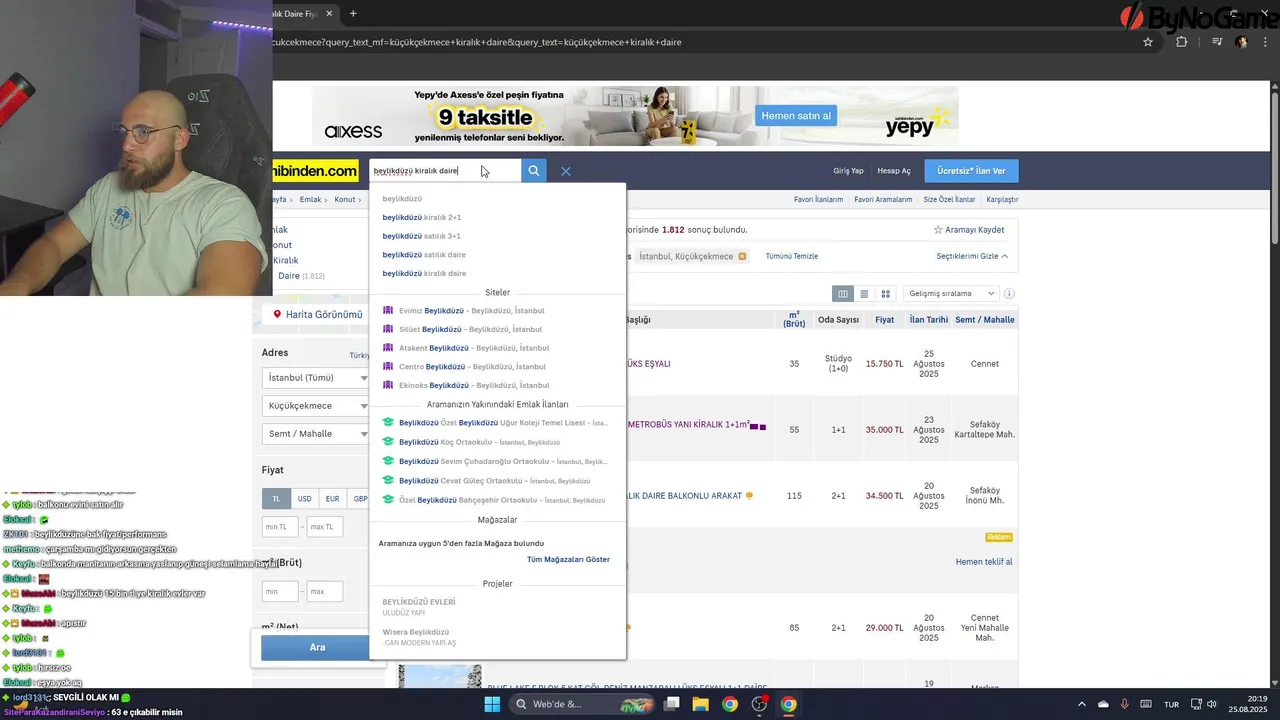The image size is (1280, 720).
Task: Open the Chrome profile avatar
Action: 1242,42
